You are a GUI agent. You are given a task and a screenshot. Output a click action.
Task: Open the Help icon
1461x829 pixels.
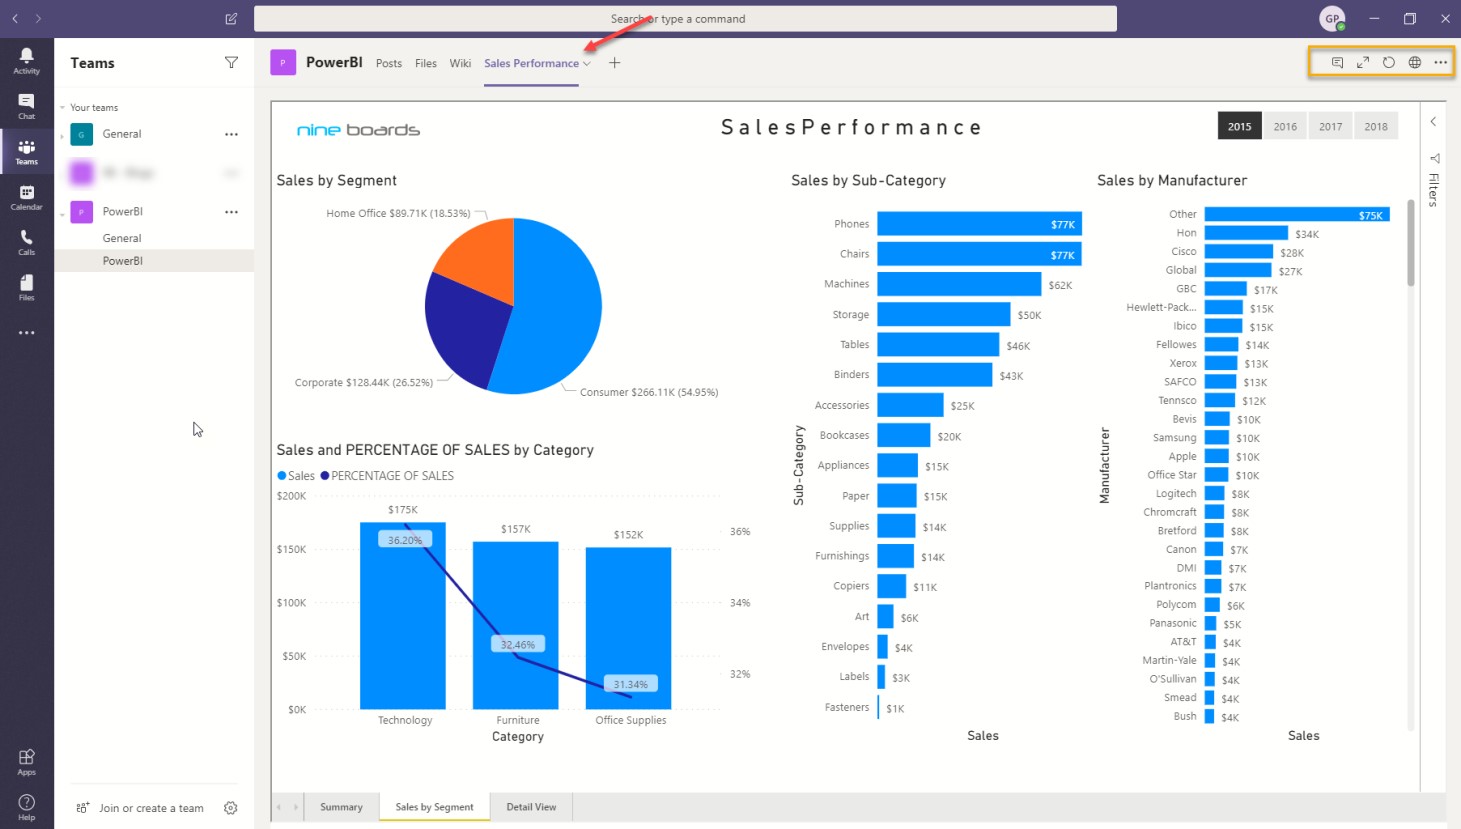pos(26,807)
